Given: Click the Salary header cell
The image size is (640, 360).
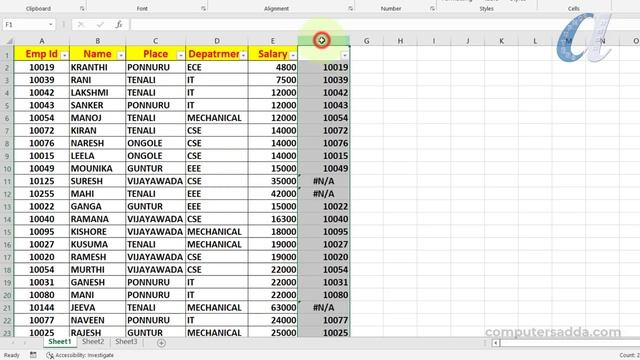Looking at the screenshot, I should point(273,54).
